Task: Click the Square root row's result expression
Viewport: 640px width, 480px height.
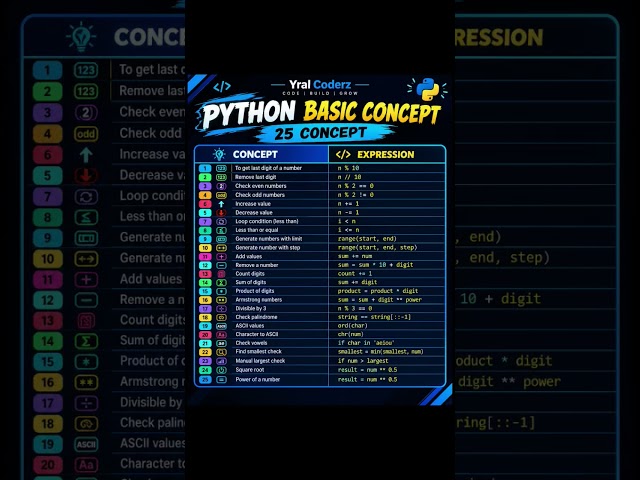Action: click(367, 370)
